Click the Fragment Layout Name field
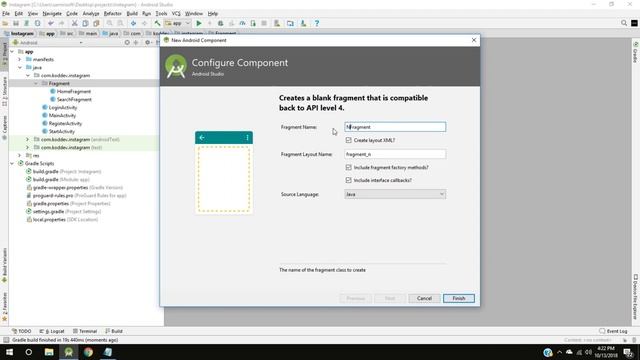Image resolution: width=640 pixels, height=360 pixels. click(x=395, y=154)
